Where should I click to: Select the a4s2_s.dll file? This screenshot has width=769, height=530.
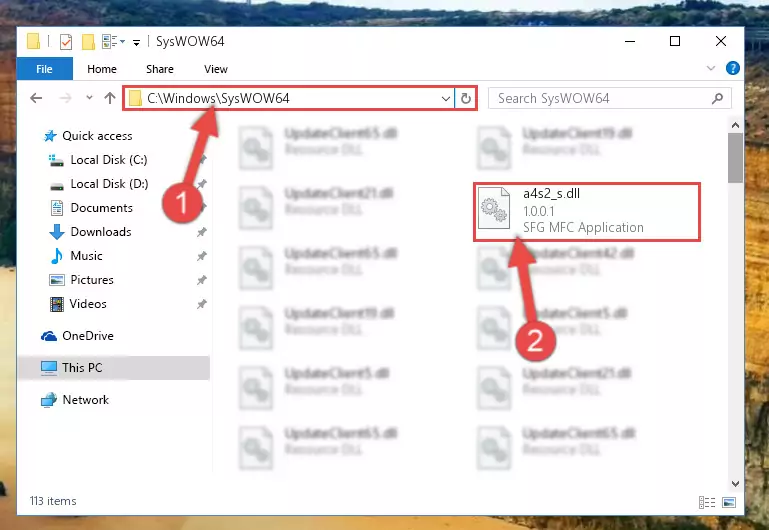[x=587, y=212]
